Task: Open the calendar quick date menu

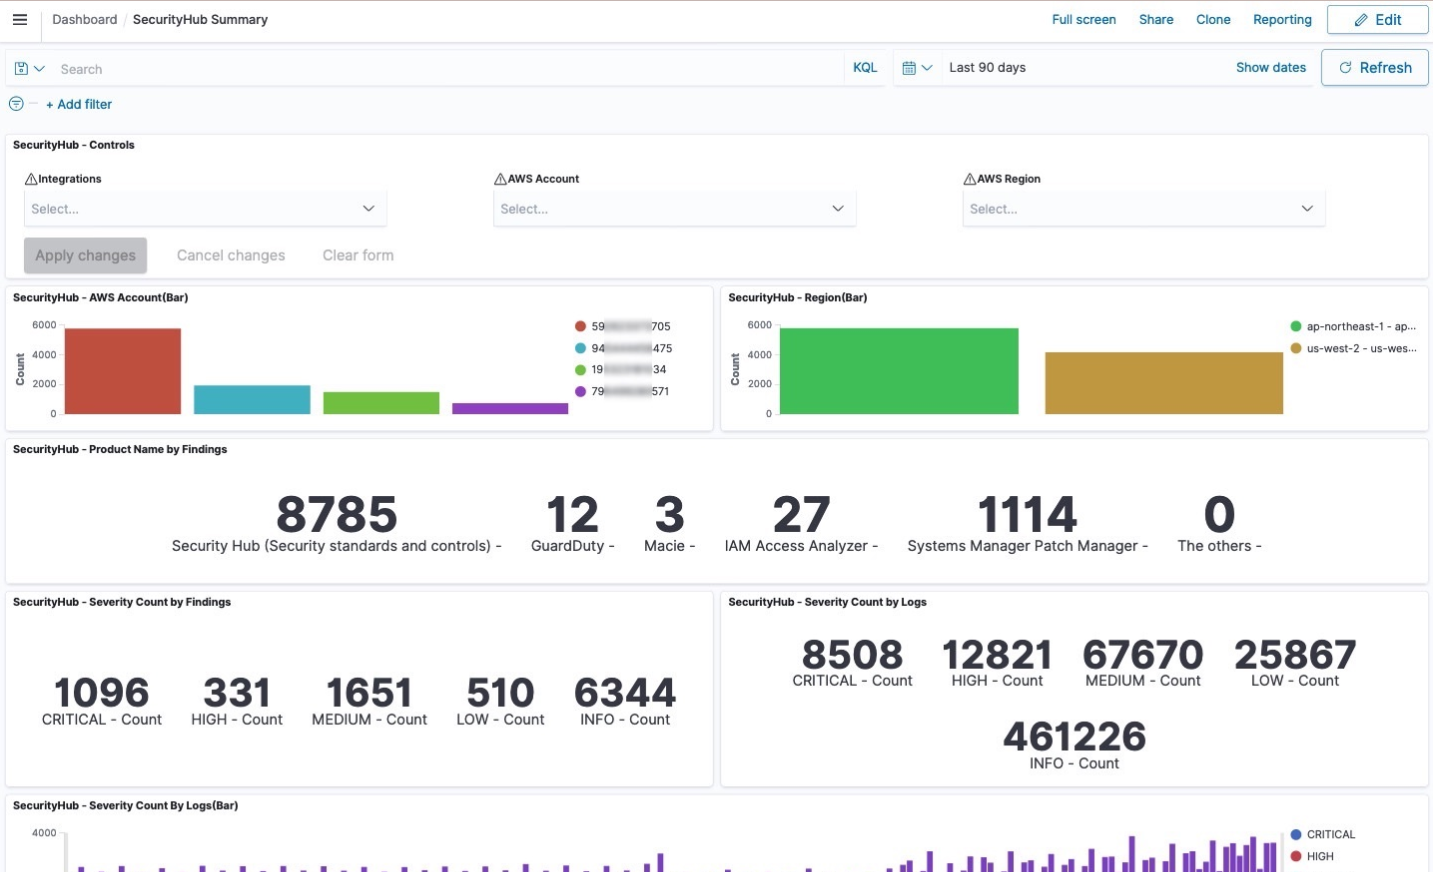Action: coord(917,68)
